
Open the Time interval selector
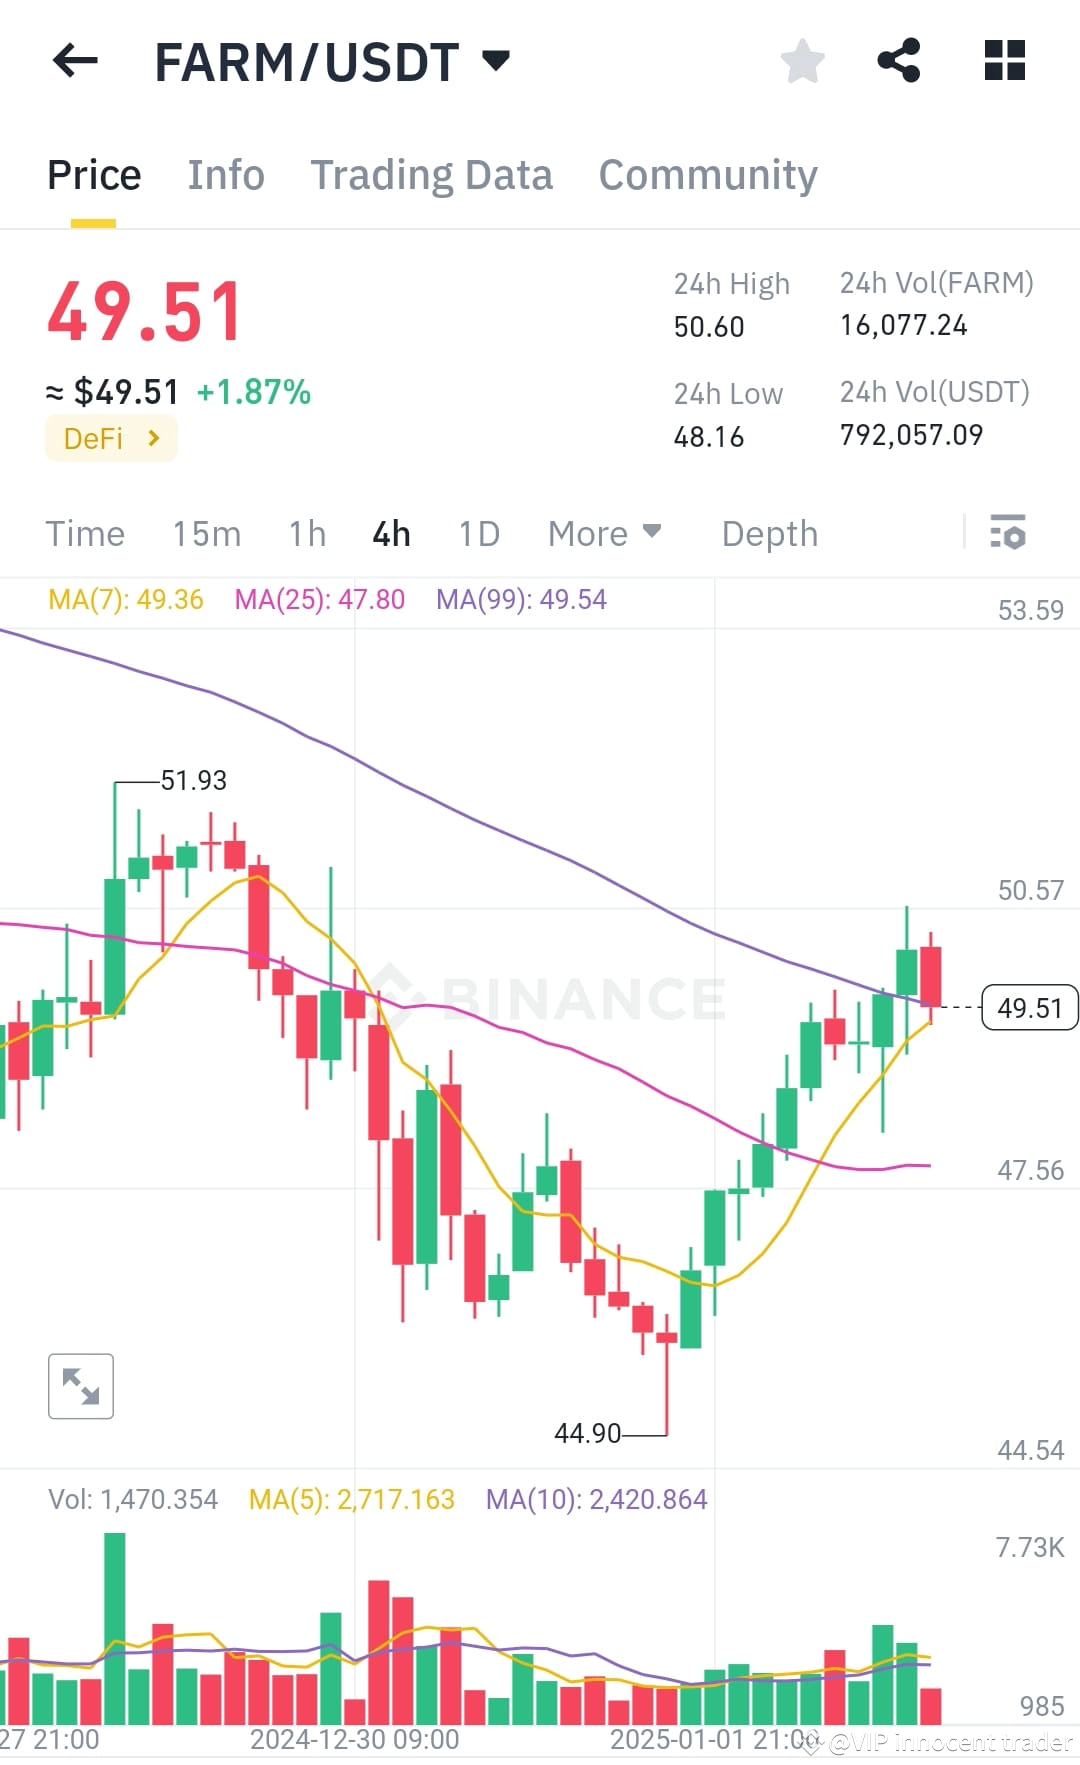click(x=85, y=534)
